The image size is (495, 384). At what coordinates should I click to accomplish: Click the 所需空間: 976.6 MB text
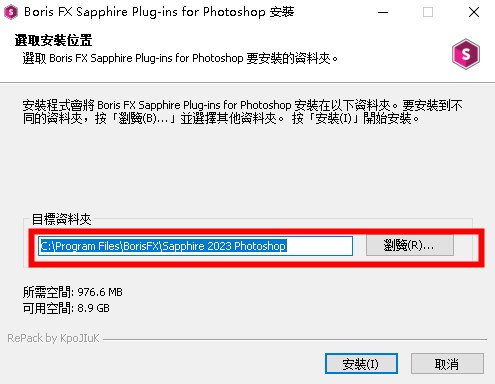[x=73, y=292]
